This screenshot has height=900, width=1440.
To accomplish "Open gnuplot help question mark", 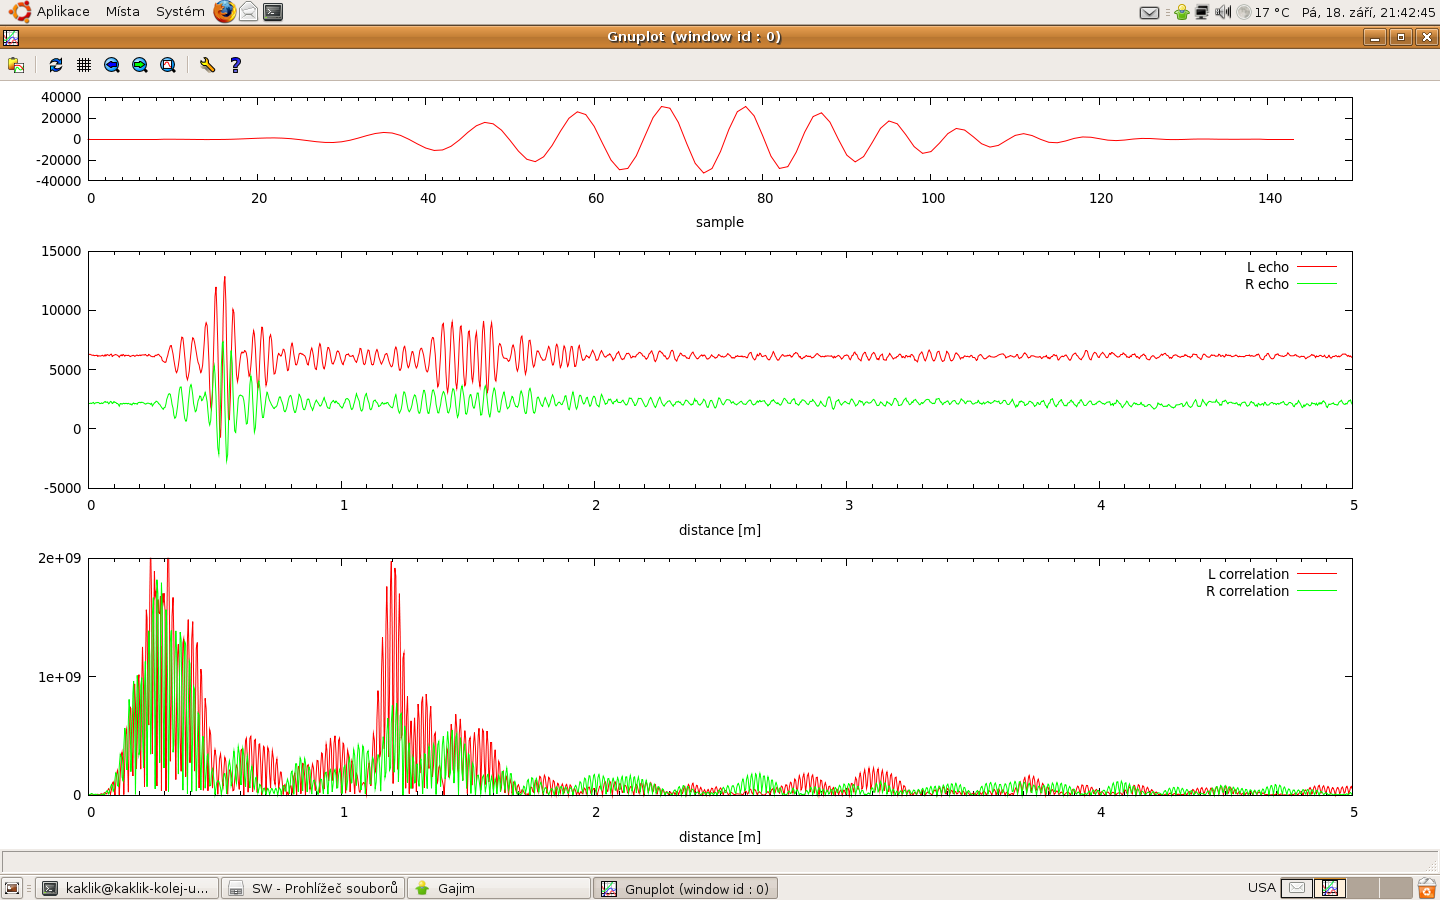I will [x=236, y=65].
